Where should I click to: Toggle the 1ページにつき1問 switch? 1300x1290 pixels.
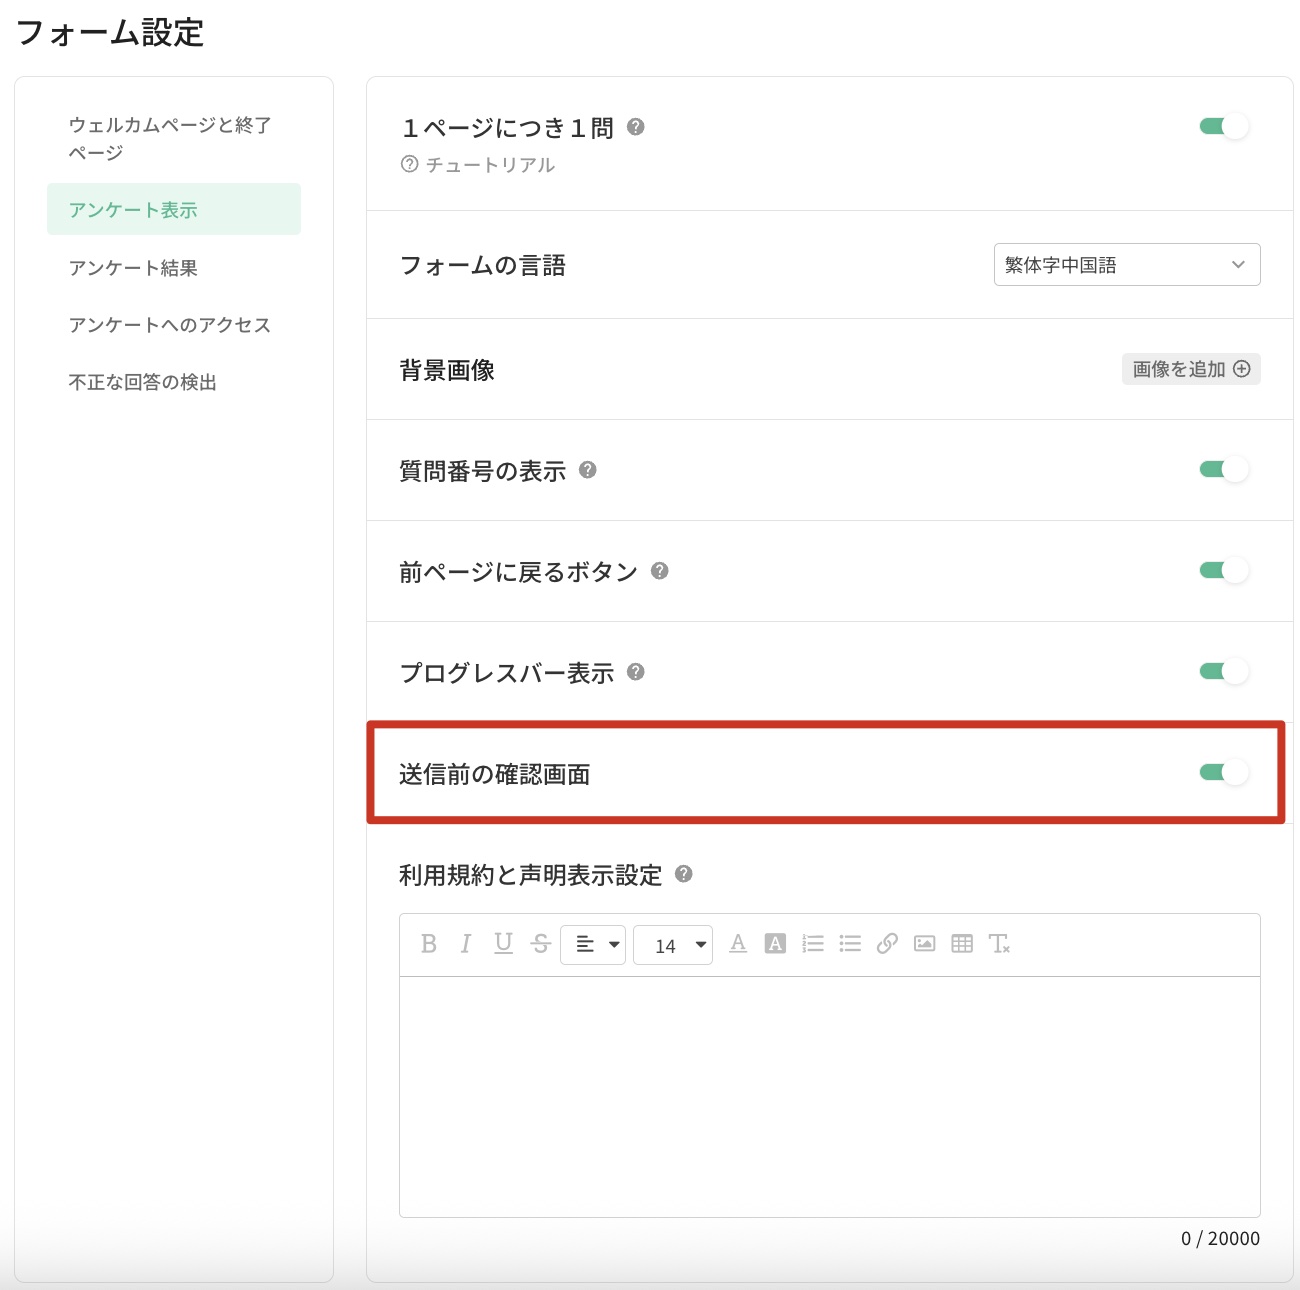[x=1224, y=126]
